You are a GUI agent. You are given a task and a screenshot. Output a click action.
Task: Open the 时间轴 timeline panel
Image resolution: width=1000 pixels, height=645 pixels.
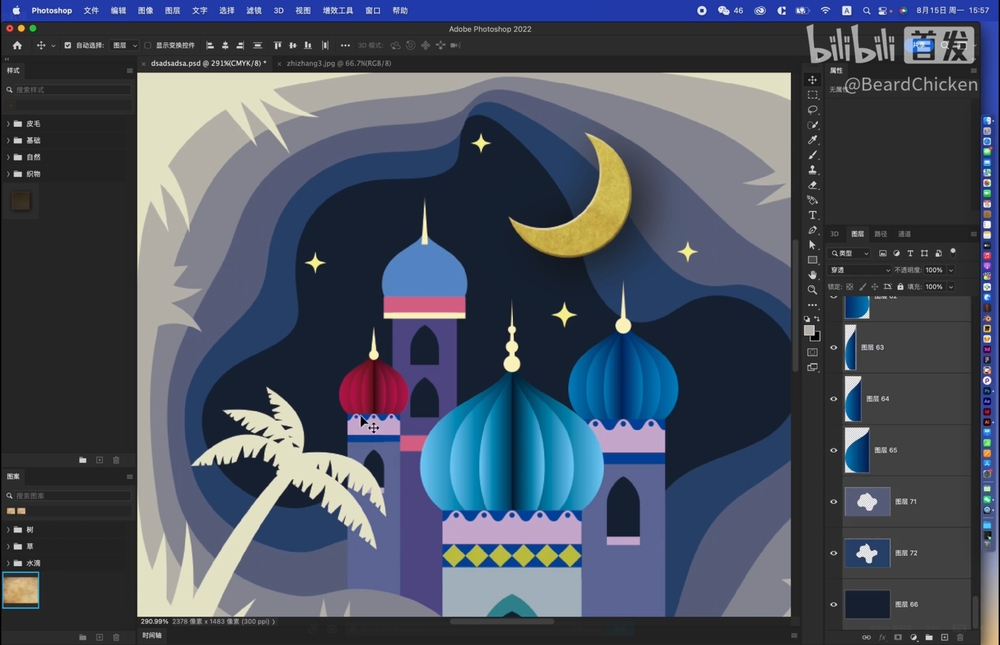[152, 635]
